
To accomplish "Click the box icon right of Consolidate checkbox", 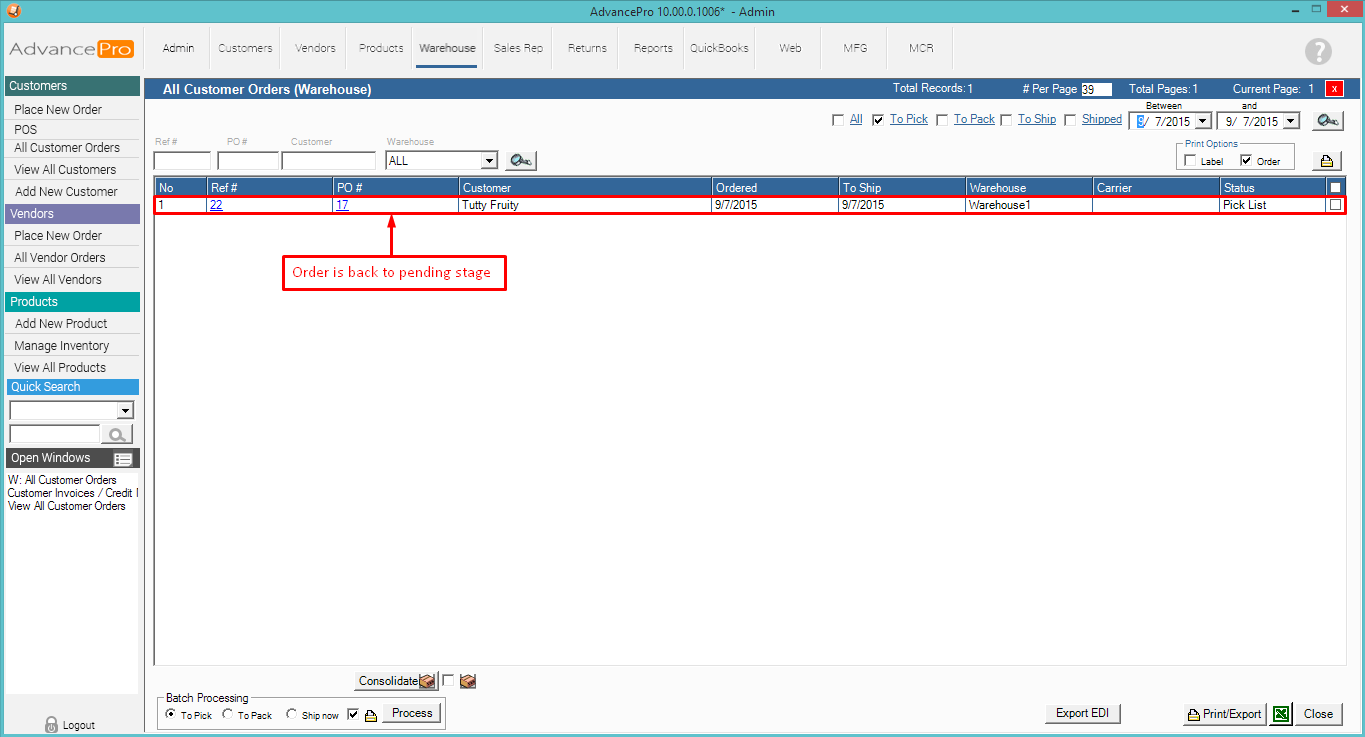I will [x=467, y=681].
